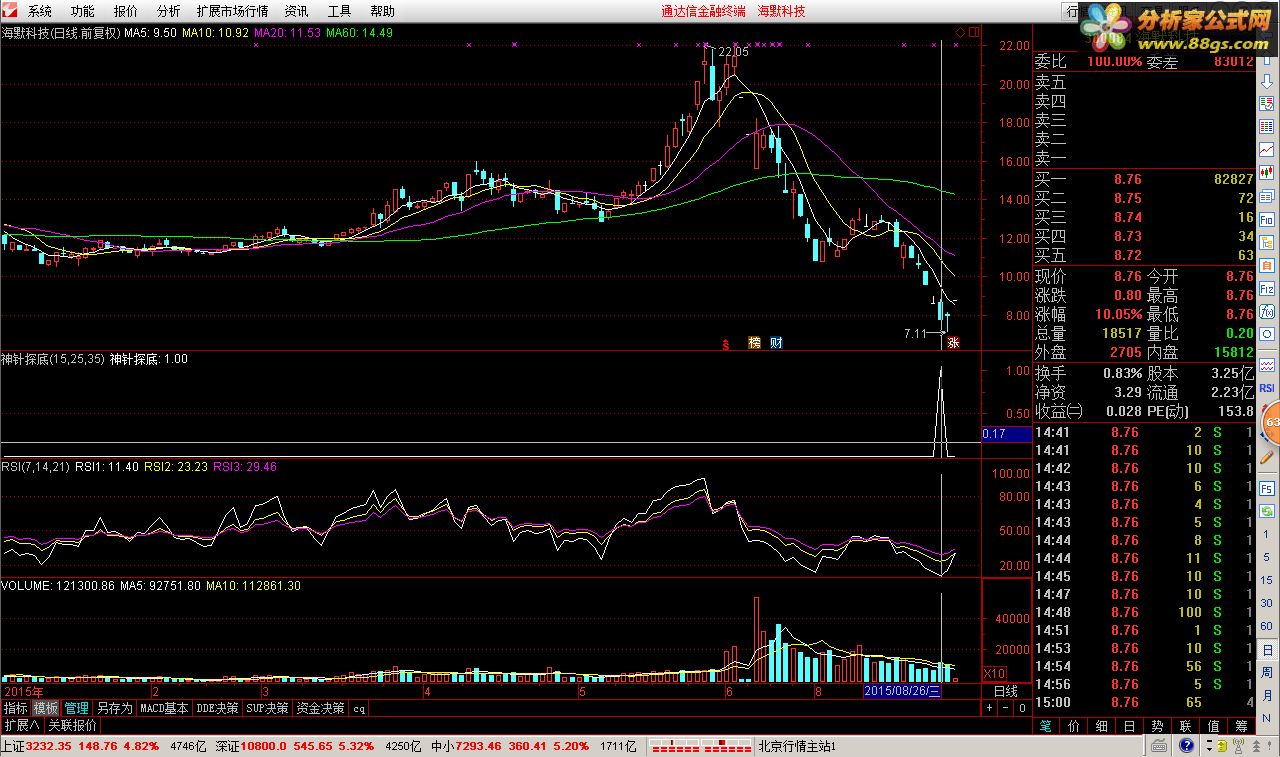Screen dimensions: 1280x757
Task: Open the 扩展市场行情 menu
Action: click(x=232, y=11)
